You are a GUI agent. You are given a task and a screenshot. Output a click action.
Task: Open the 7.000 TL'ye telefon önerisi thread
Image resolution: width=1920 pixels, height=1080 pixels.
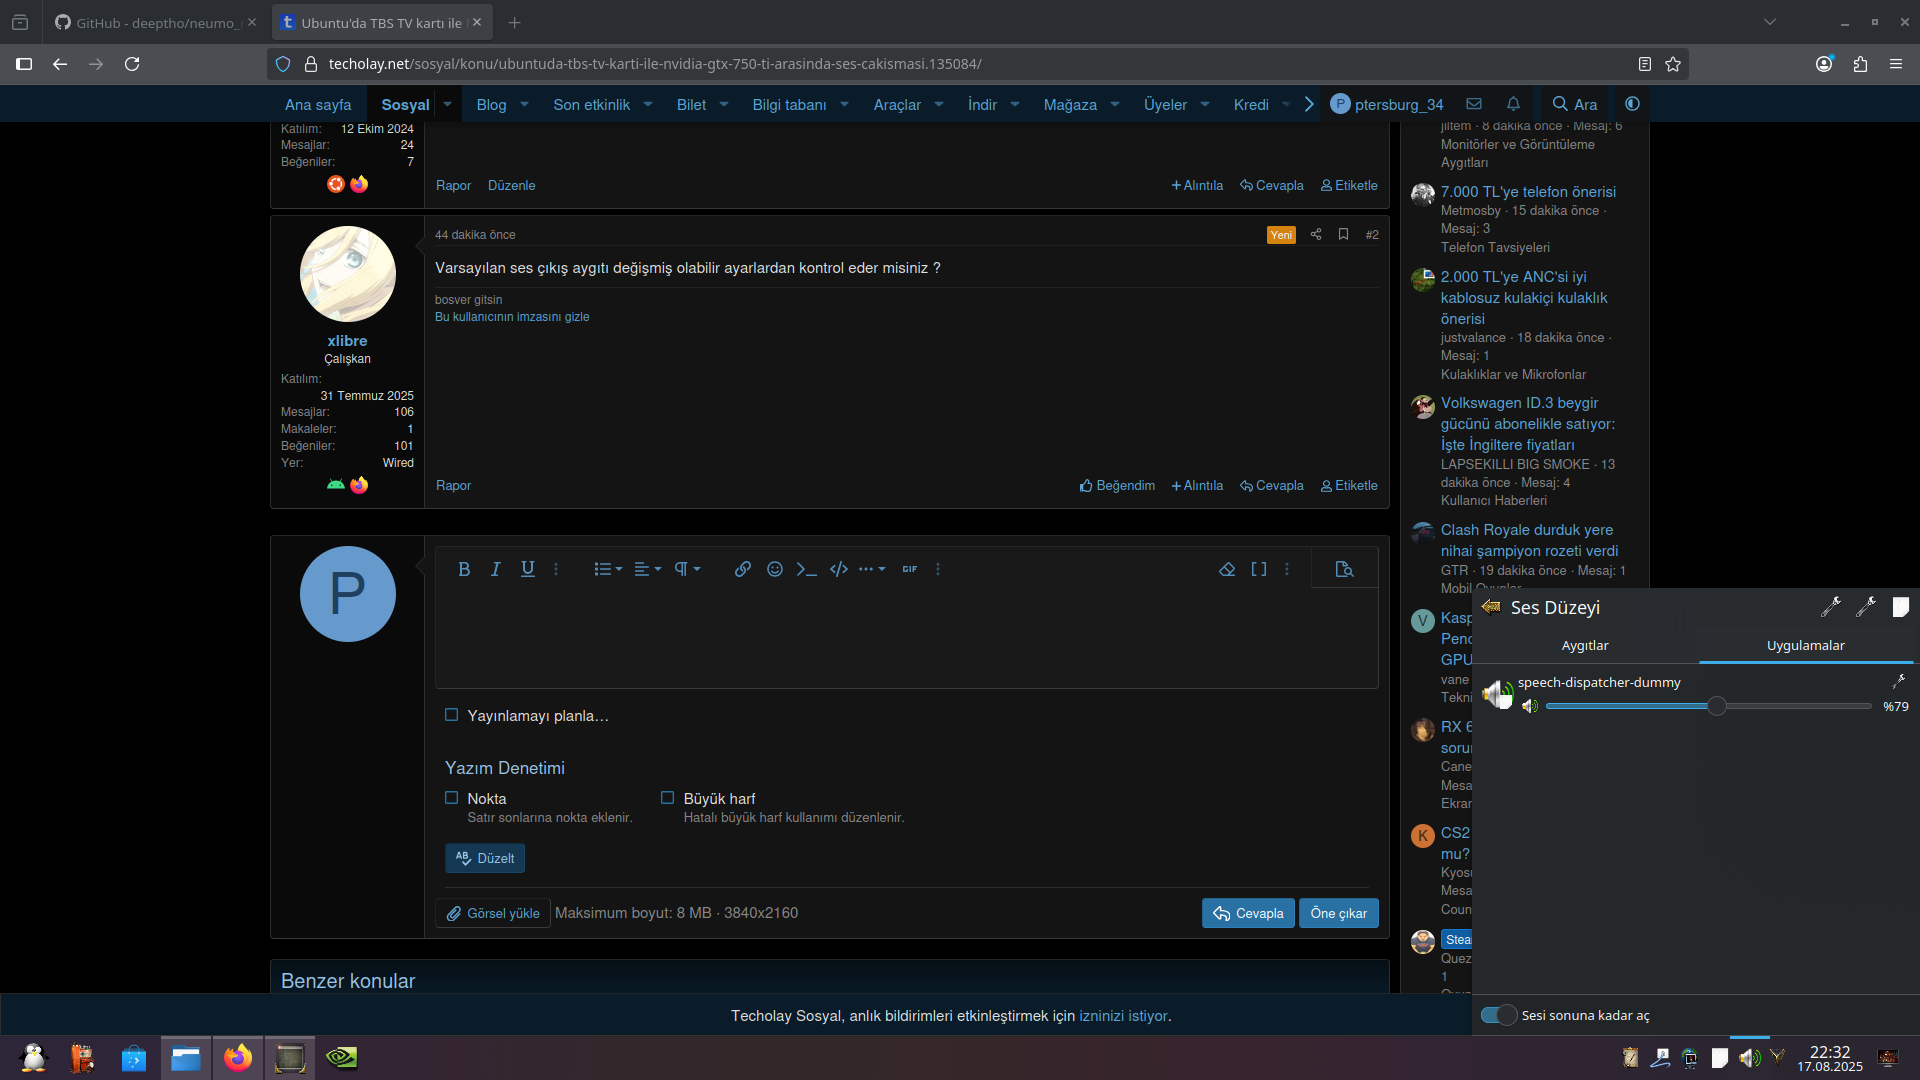(1528, 192)
